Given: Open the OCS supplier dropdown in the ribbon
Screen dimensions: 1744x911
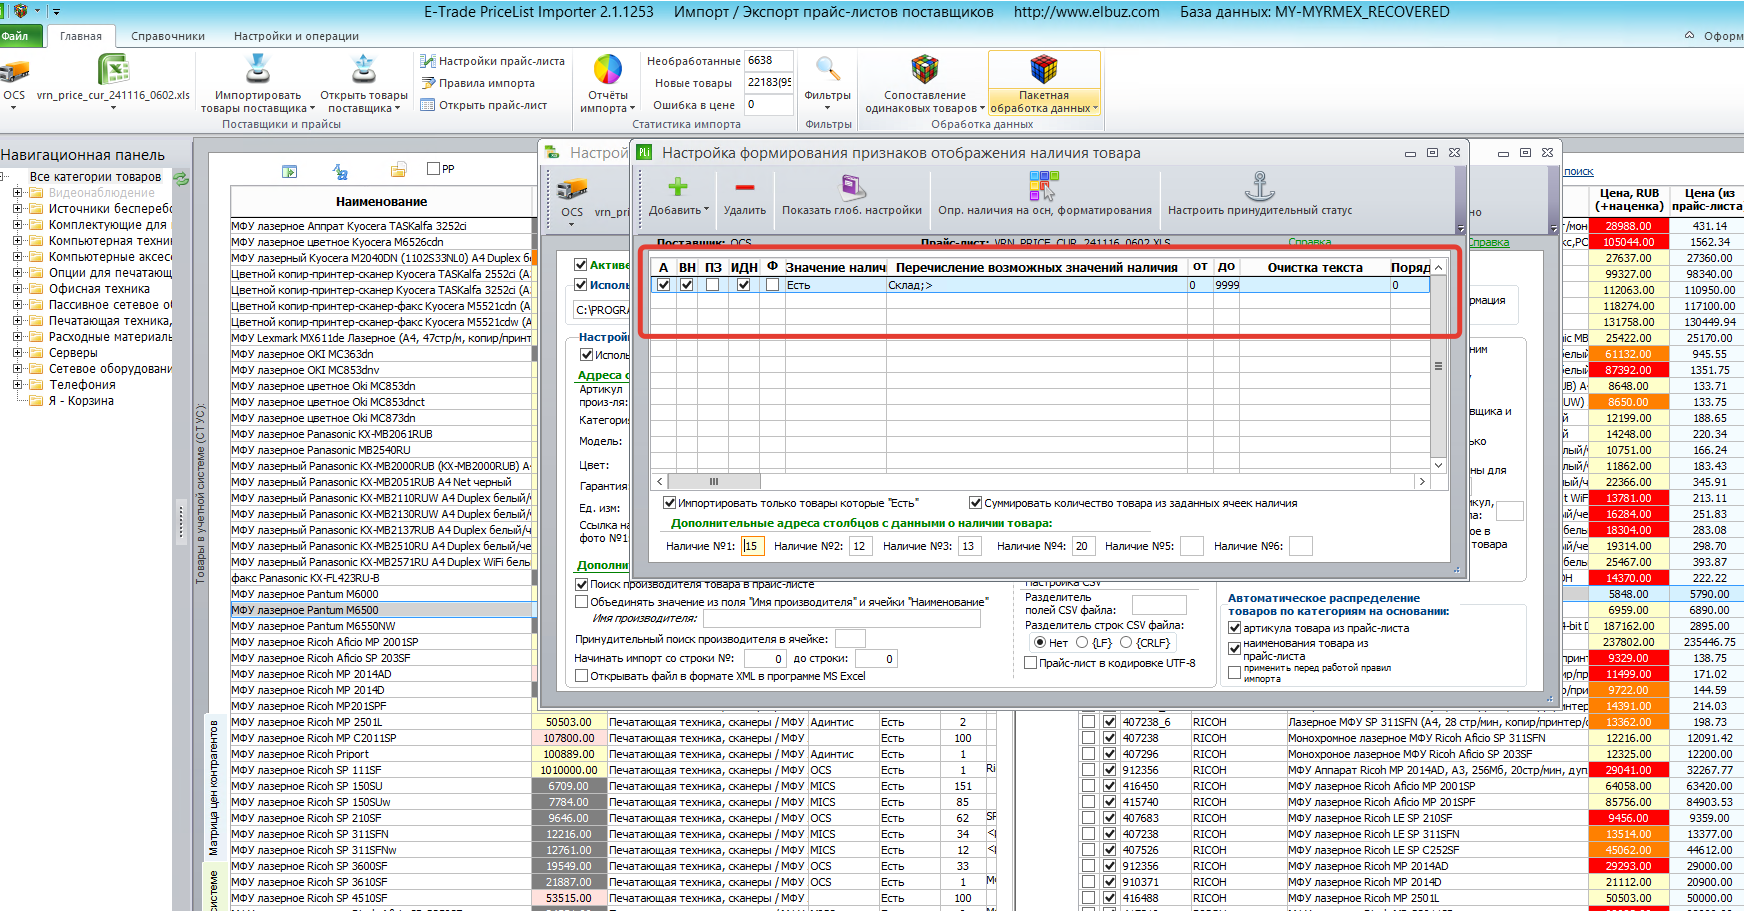Looking at the screenshot, I should tap(14, 108).
